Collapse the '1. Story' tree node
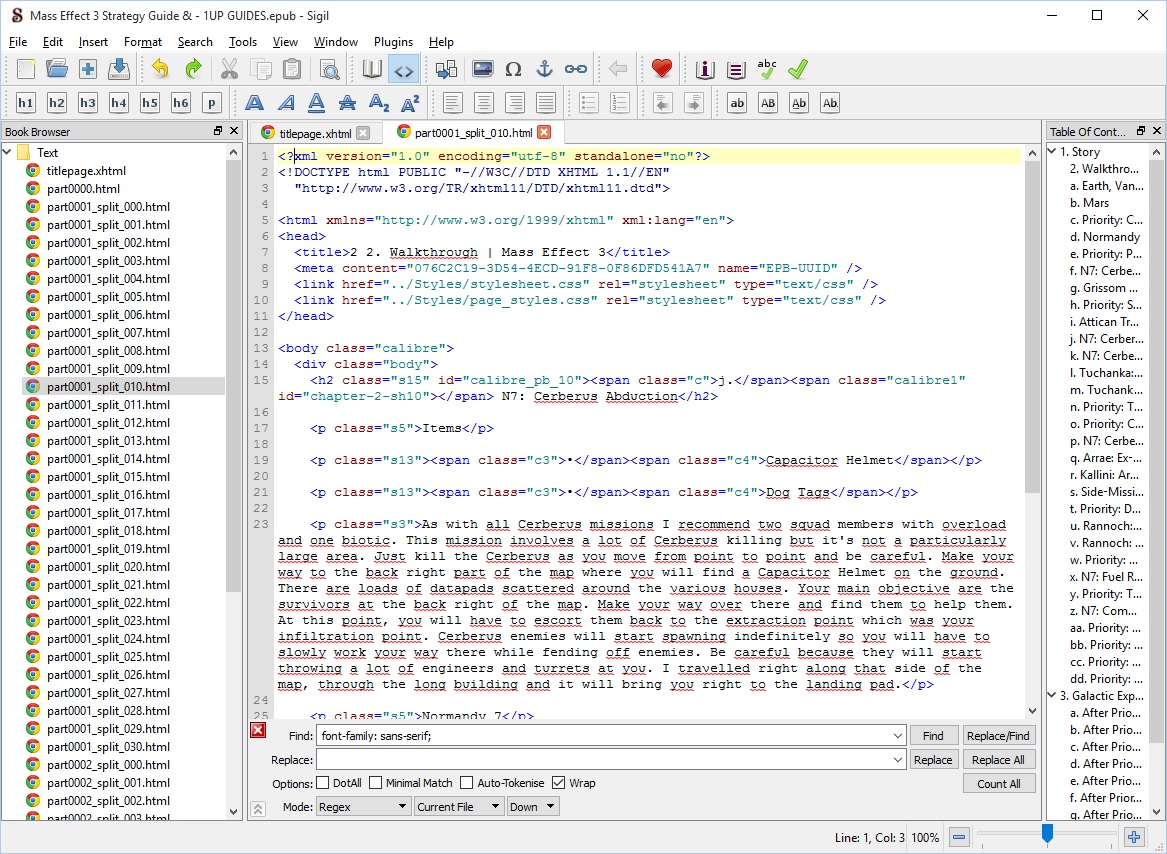 [1052, 152]
